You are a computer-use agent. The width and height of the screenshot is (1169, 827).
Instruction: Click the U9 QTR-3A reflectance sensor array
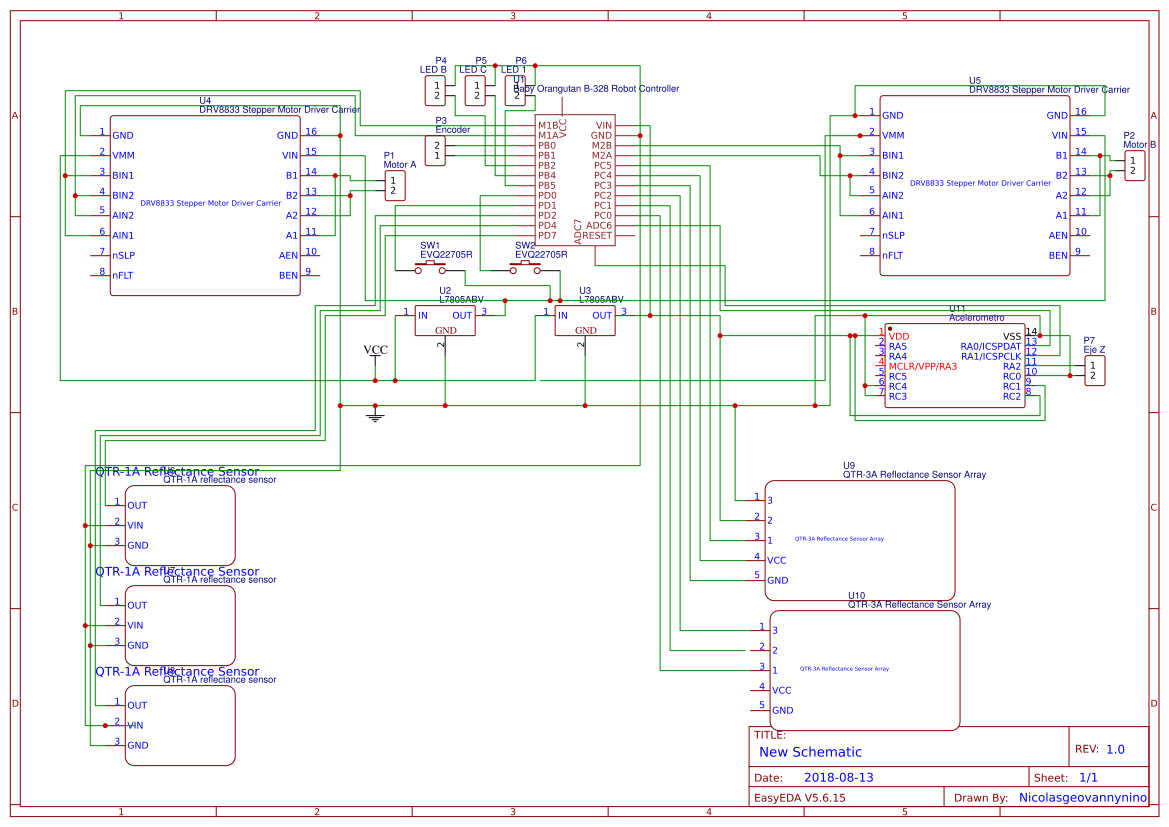click(862, 540)
